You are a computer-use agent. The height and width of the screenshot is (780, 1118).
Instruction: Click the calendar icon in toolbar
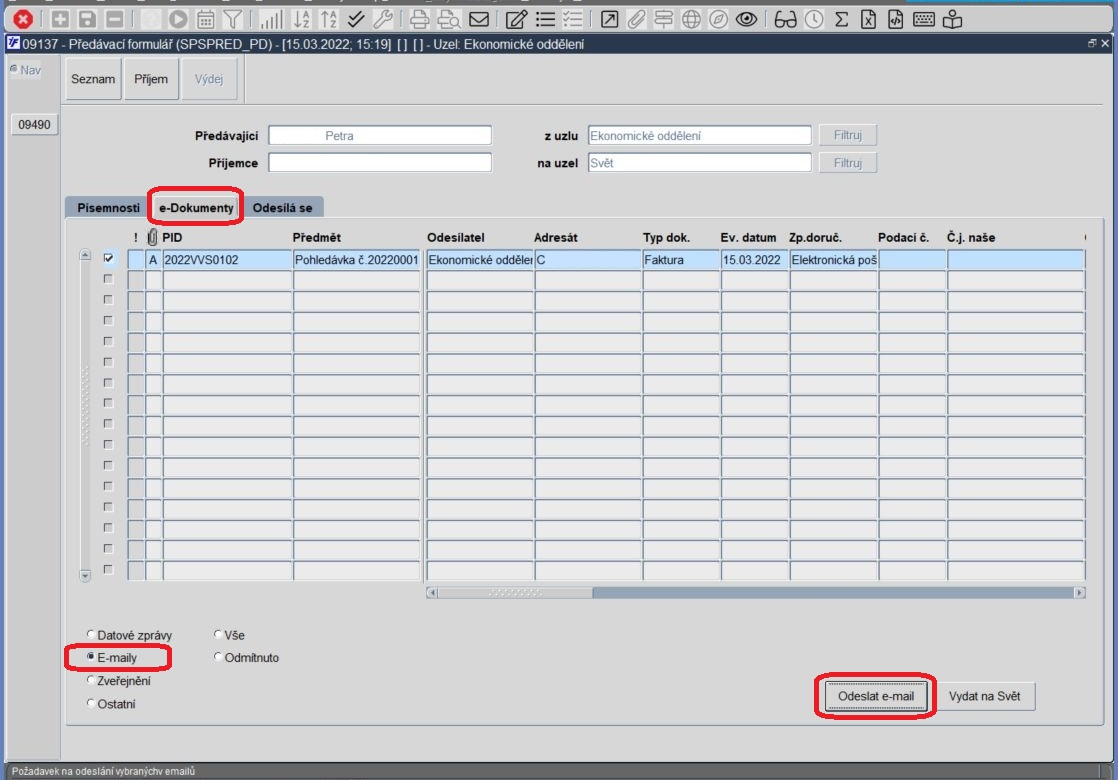coord(205,19)
